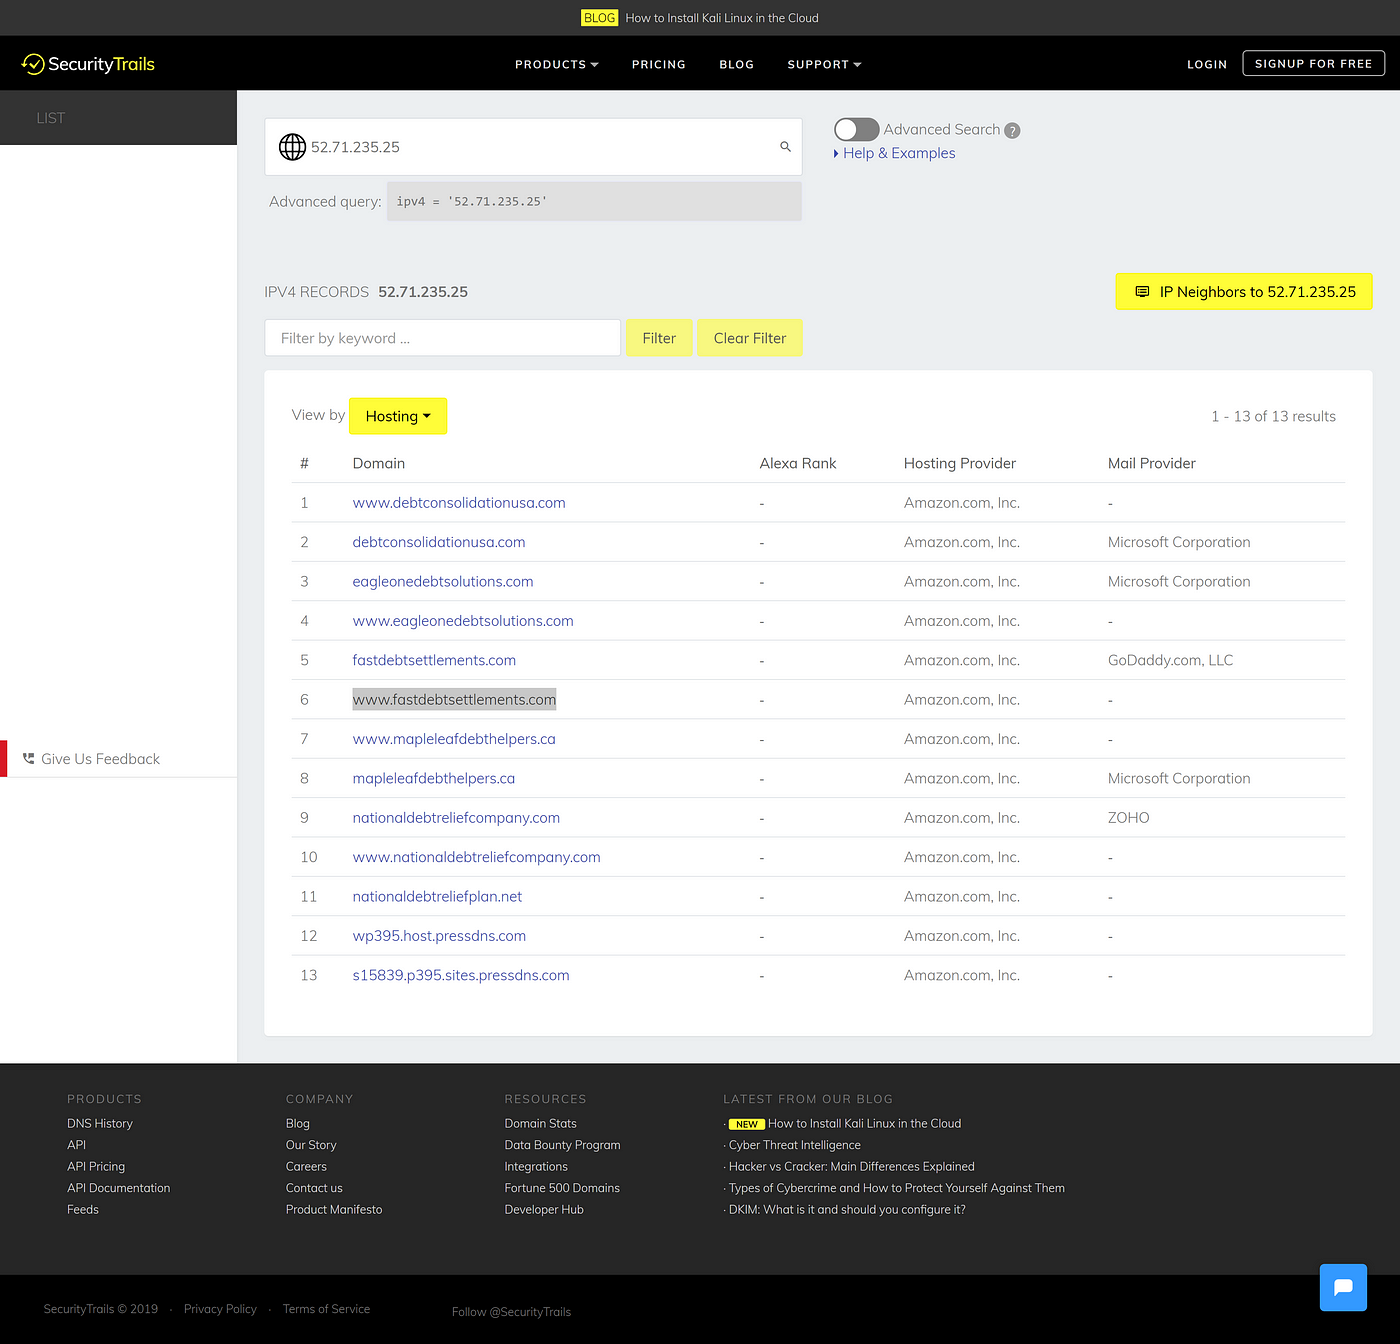This screenshot has width=1400, height=1344.
Task: Open the View by Hosting dropdown
Action: point(398,416)
